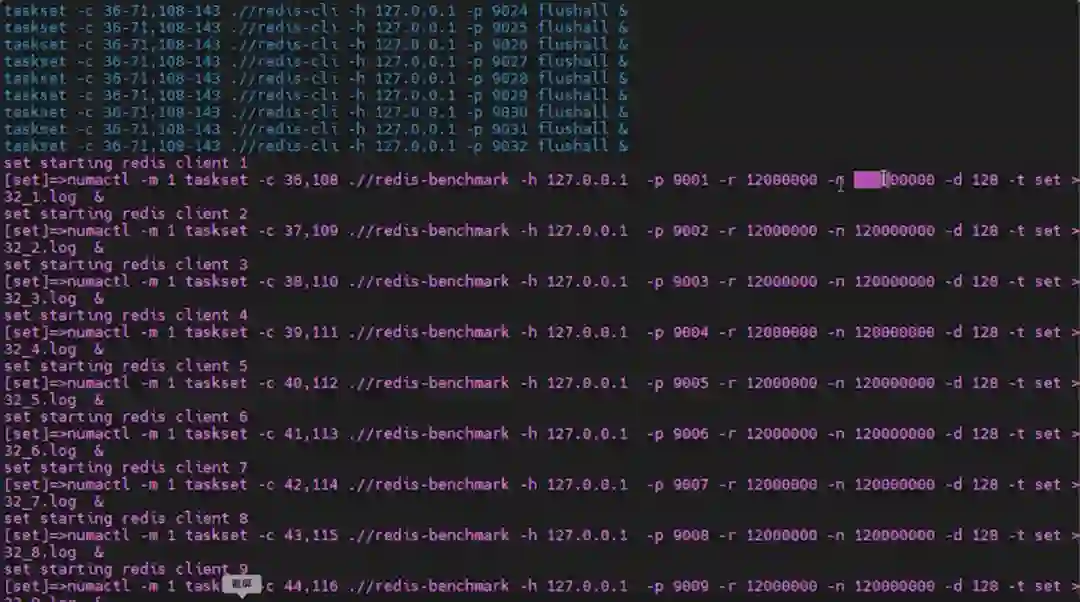Click the 32_7.log filename text
This screenshot has height=602, width=1080.
pos(40,501)
